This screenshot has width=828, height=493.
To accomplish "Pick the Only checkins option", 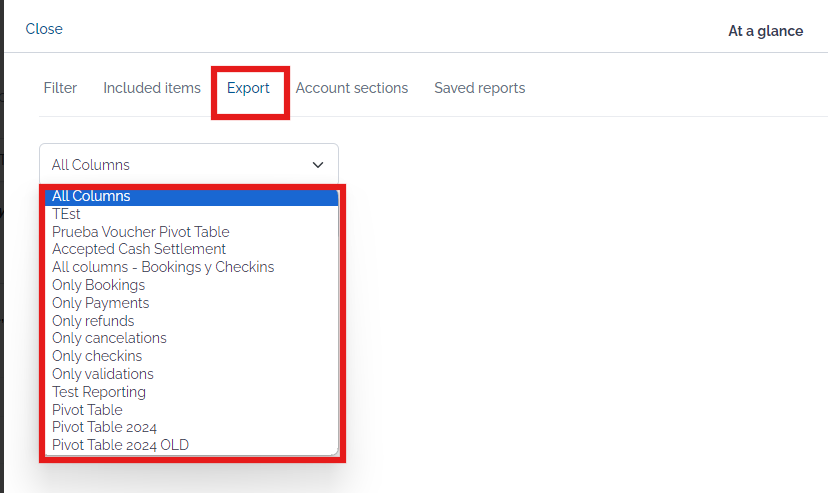I will coord(192,356).
